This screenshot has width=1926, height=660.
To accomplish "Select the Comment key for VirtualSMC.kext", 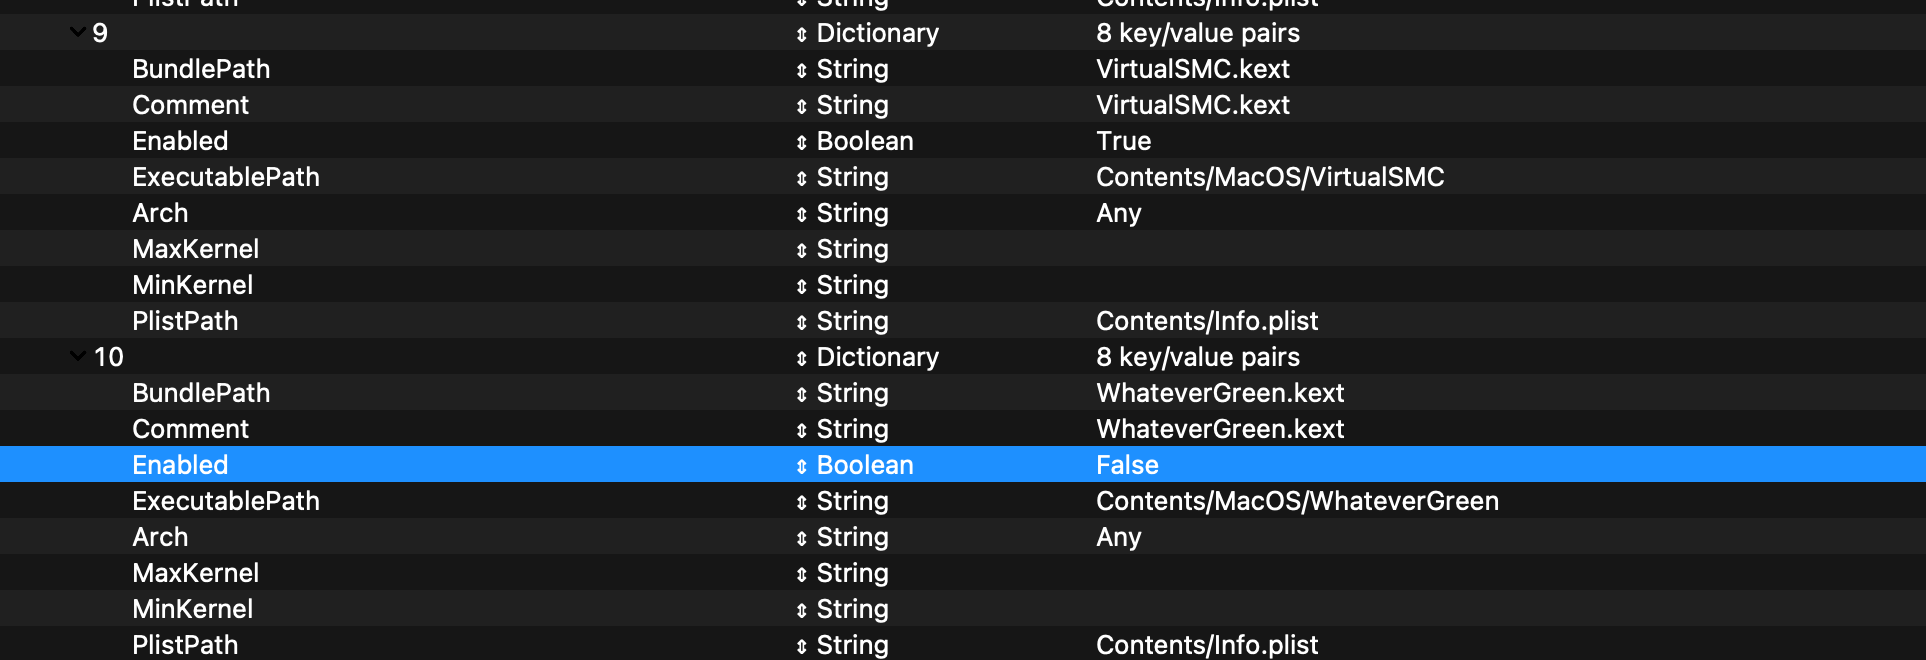I will pyautogui.click(x=190, y=105).
